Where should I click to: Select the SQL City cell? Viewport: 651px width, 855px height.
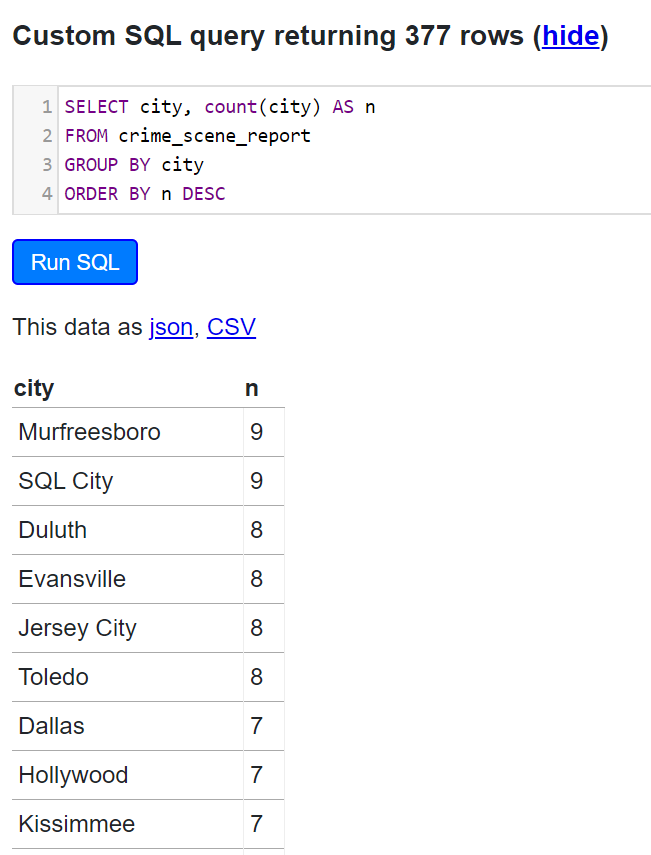(128, 481)
